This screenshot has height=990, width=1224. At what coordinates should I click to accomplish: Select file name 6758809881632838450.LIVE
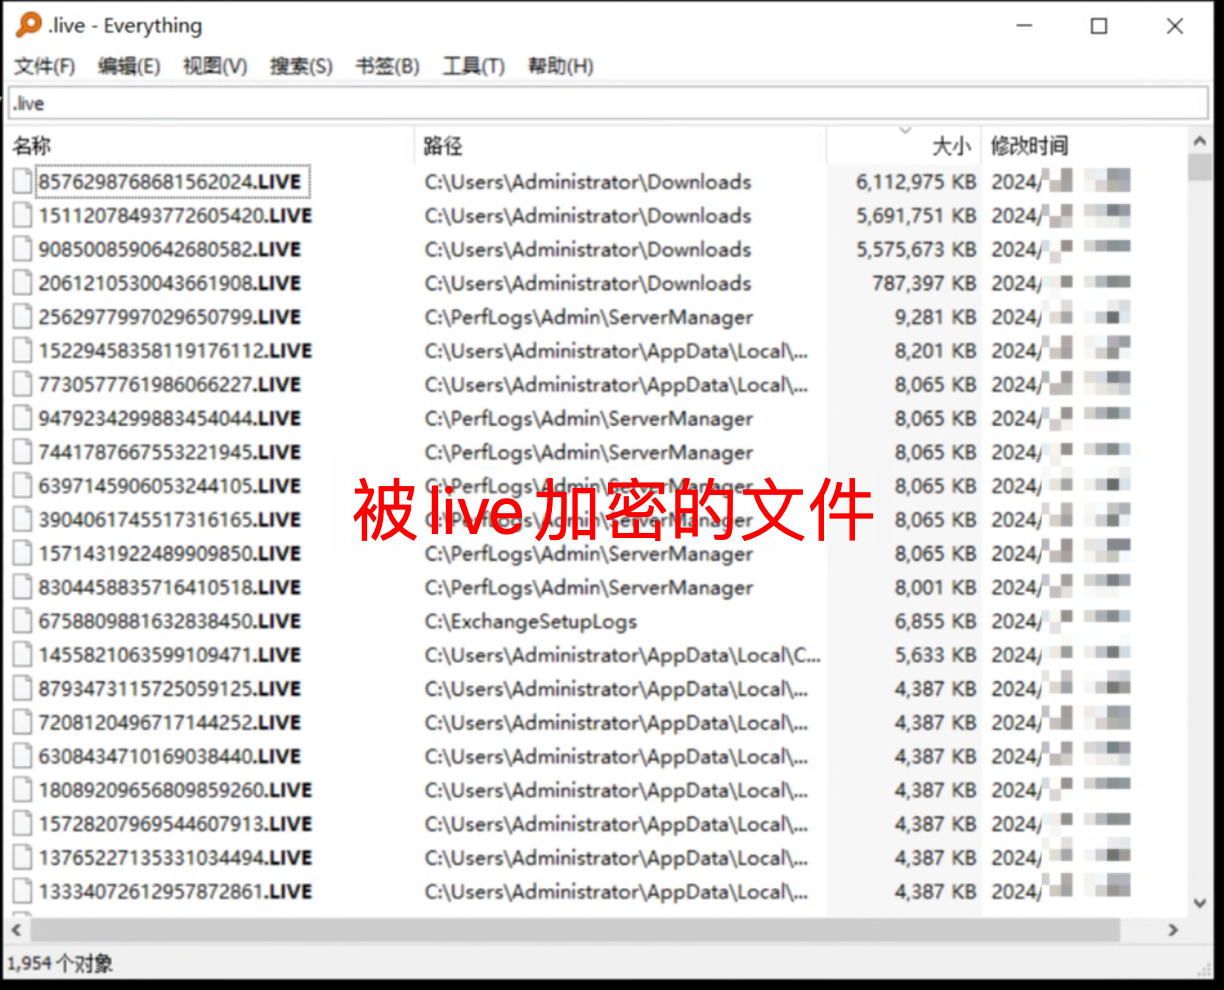169,621
